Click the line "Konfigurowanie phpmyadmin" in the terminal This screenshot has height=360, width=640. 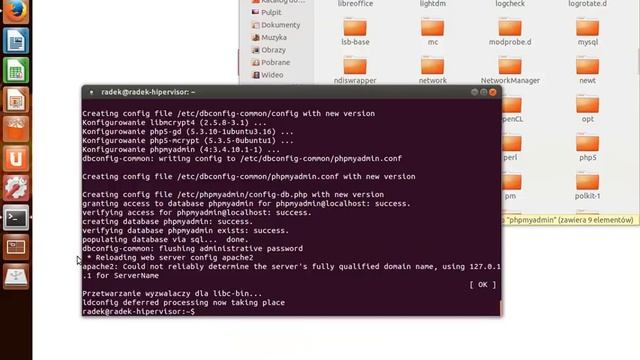coord(181,150)
